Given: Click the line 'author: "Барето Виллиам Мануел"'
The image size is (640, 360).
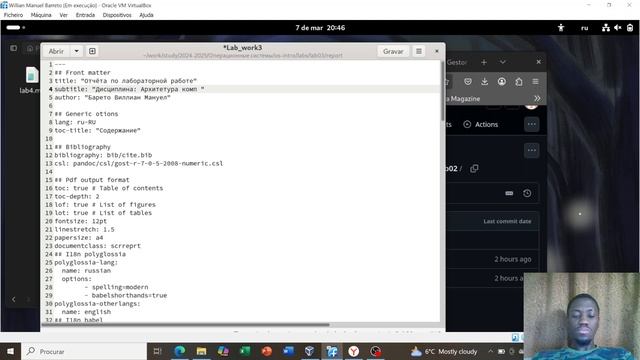Looking at the screenshot, I should [112, 98].
